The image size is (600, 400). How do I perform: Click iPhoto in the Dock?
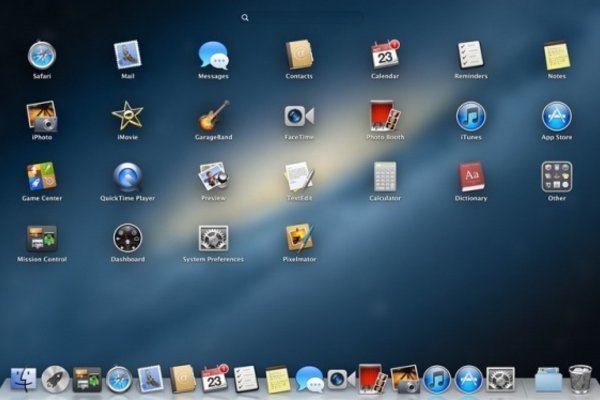pyautogui.click(x=405, y=379)
